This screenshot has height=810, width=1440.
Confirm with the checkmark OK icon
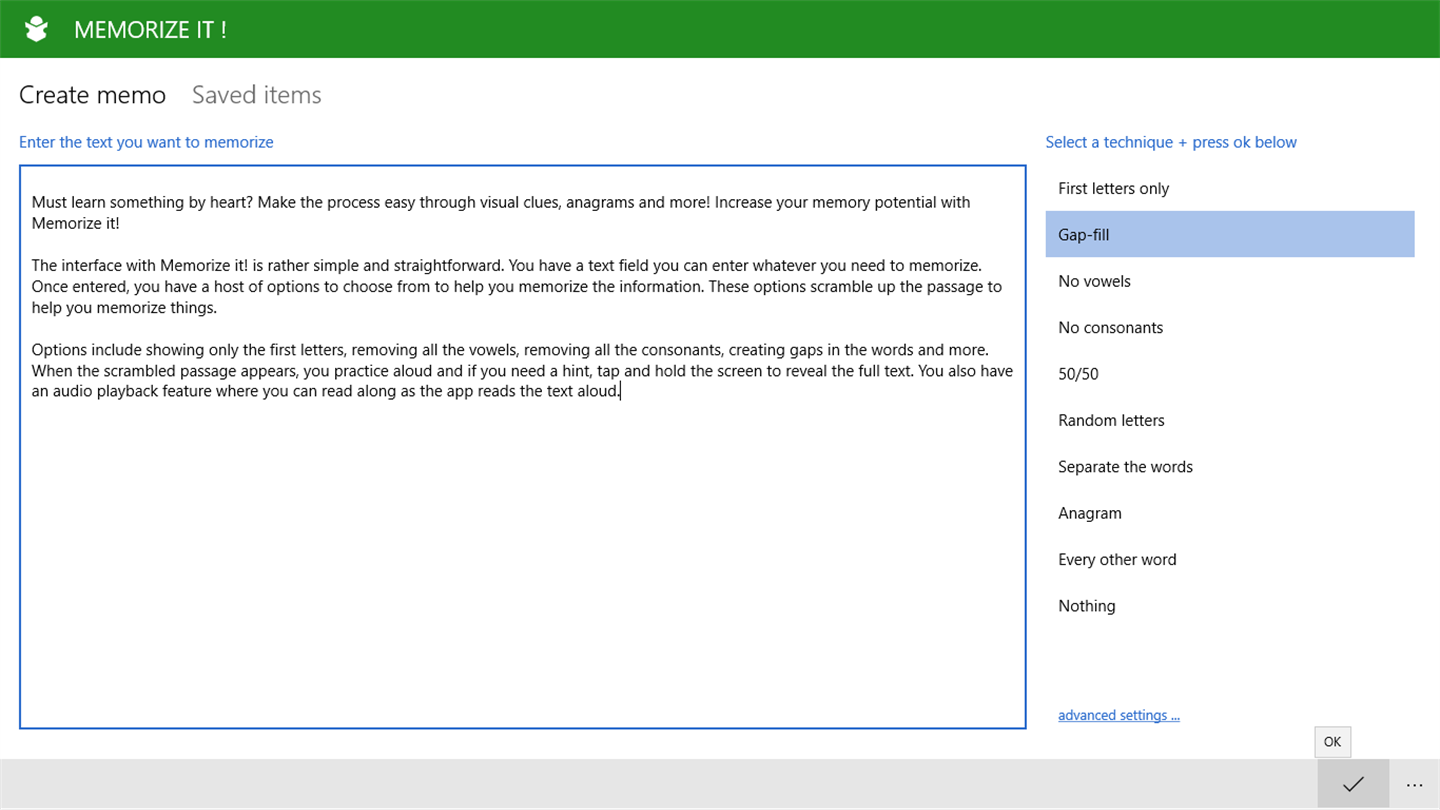tap(1353, 784)
